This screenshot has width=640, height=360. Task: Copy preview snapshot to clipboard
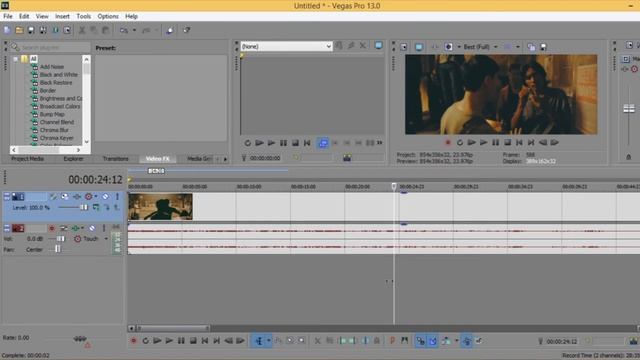(x=531, y=47)
